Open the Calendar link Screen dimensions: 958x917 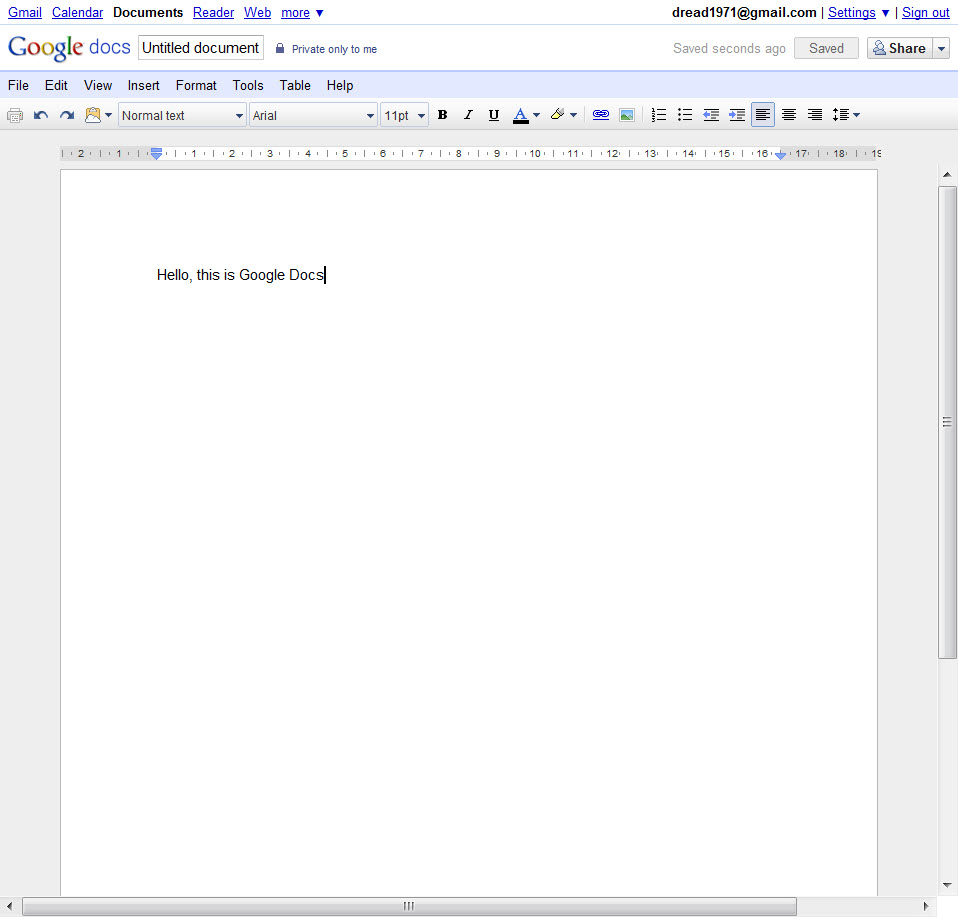[x=78, y=13]
